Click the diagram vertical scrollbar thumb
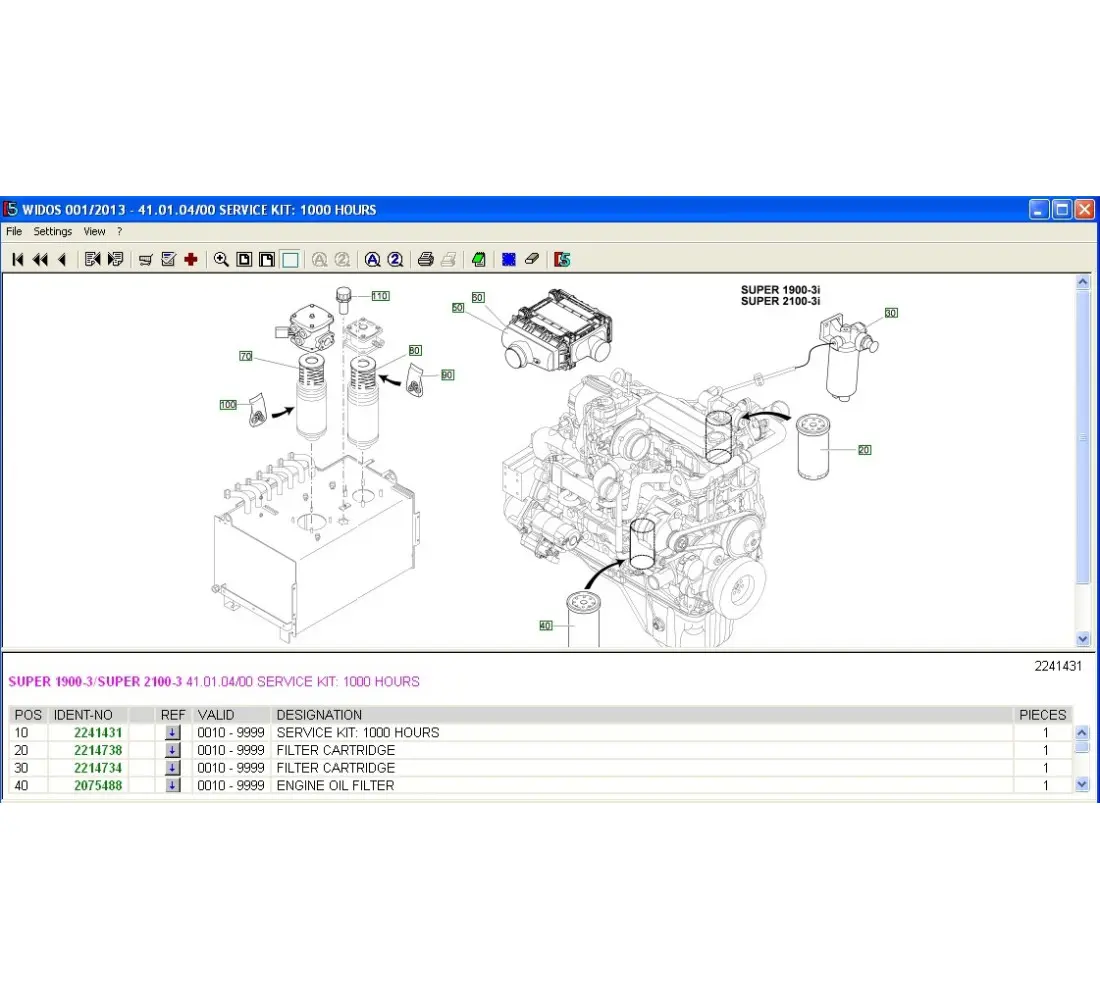This screenshot has width=1100, height=1000. (1082, 436)
